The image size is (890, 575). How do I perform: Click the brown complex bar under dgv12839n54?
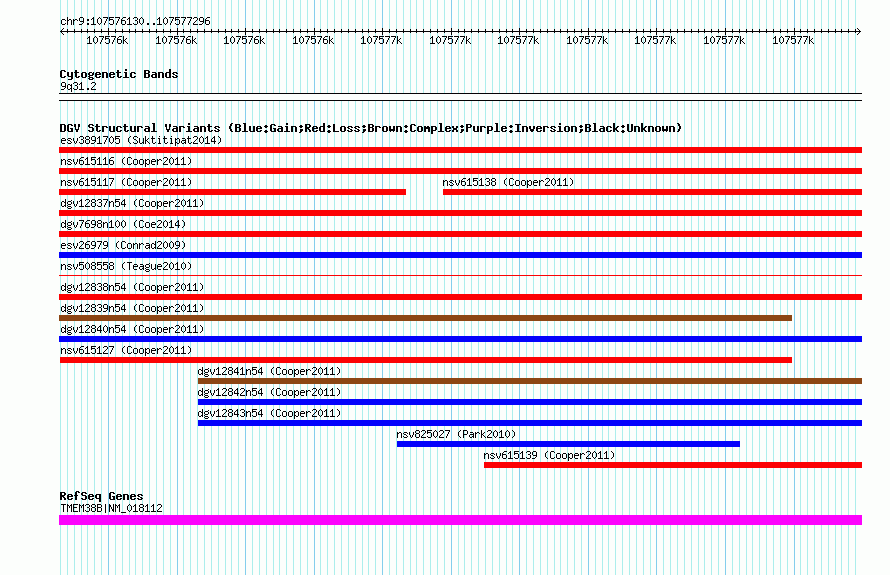(x=425, y=318)
